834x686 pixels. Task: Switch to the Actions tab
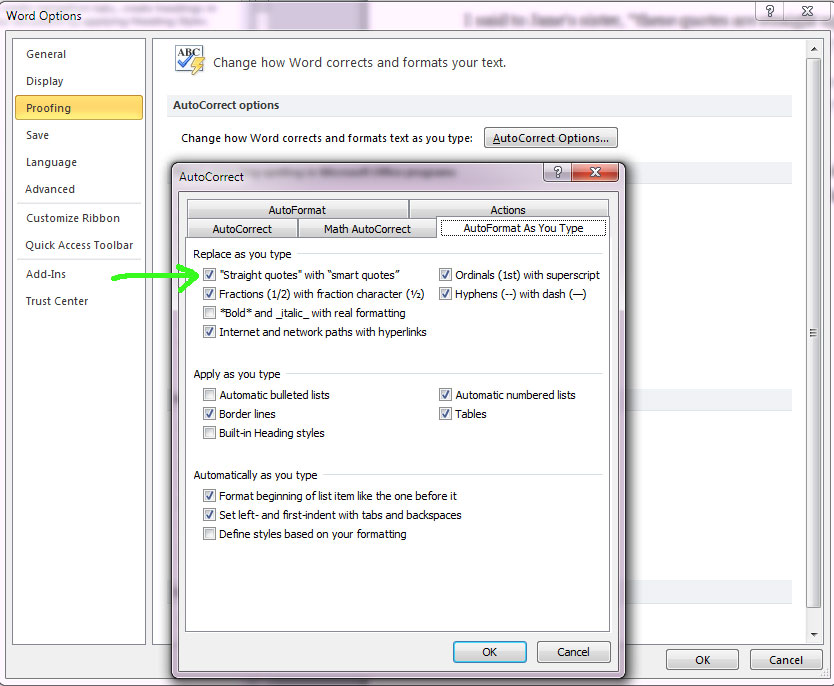[x=508, y=210]
